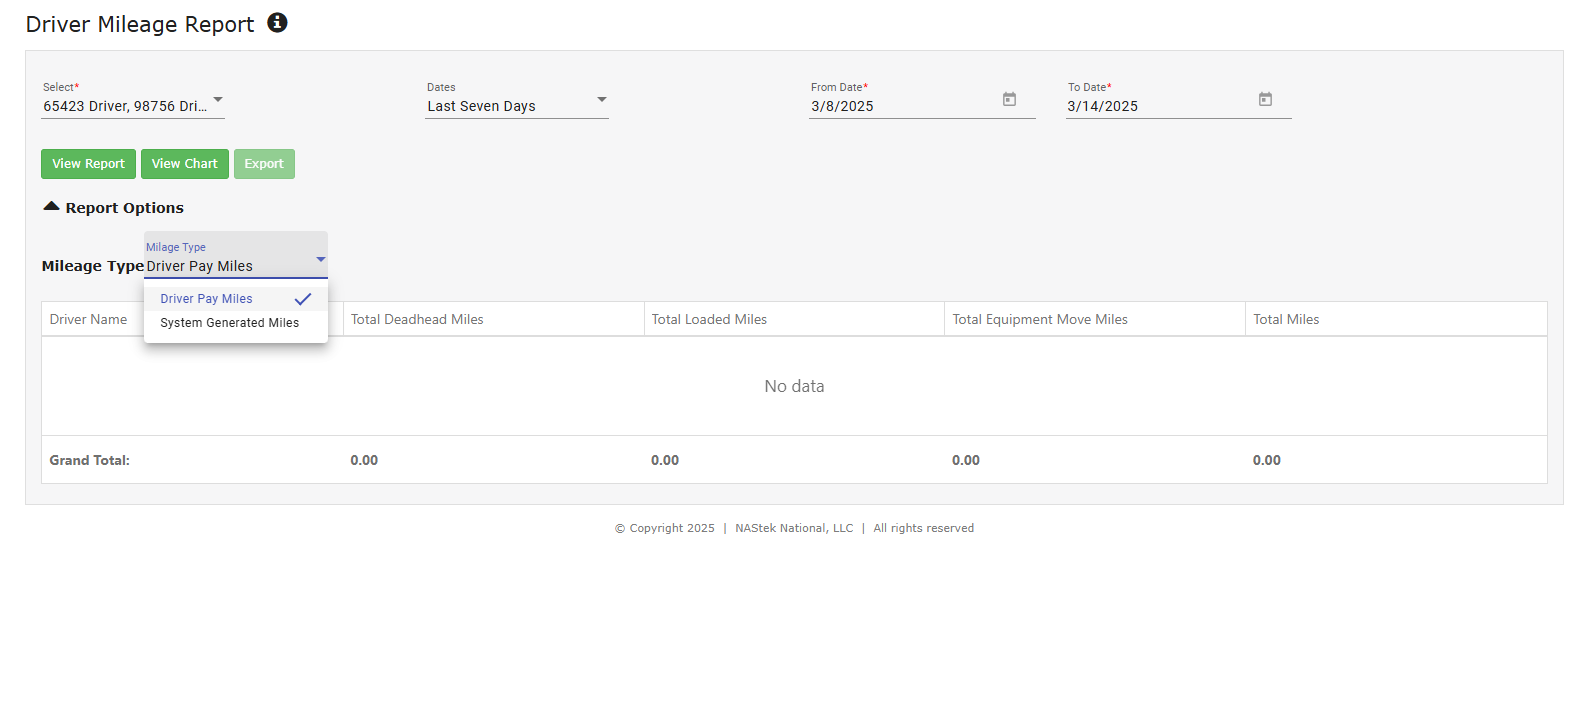
Task: Click Total Equipment Move Miles column header
Action: (1039, 320)
